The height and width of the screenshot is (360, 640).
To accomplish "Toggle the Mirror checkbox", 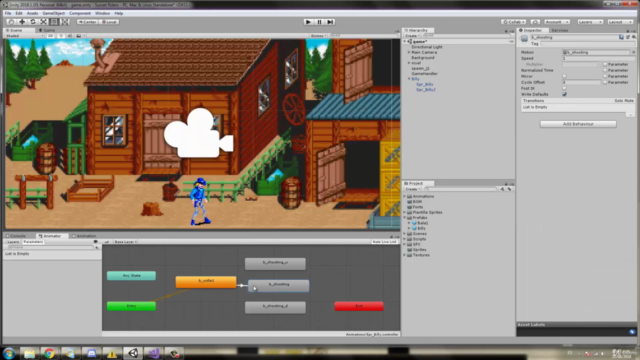I will pyautogui.click(x=564, y=76).
